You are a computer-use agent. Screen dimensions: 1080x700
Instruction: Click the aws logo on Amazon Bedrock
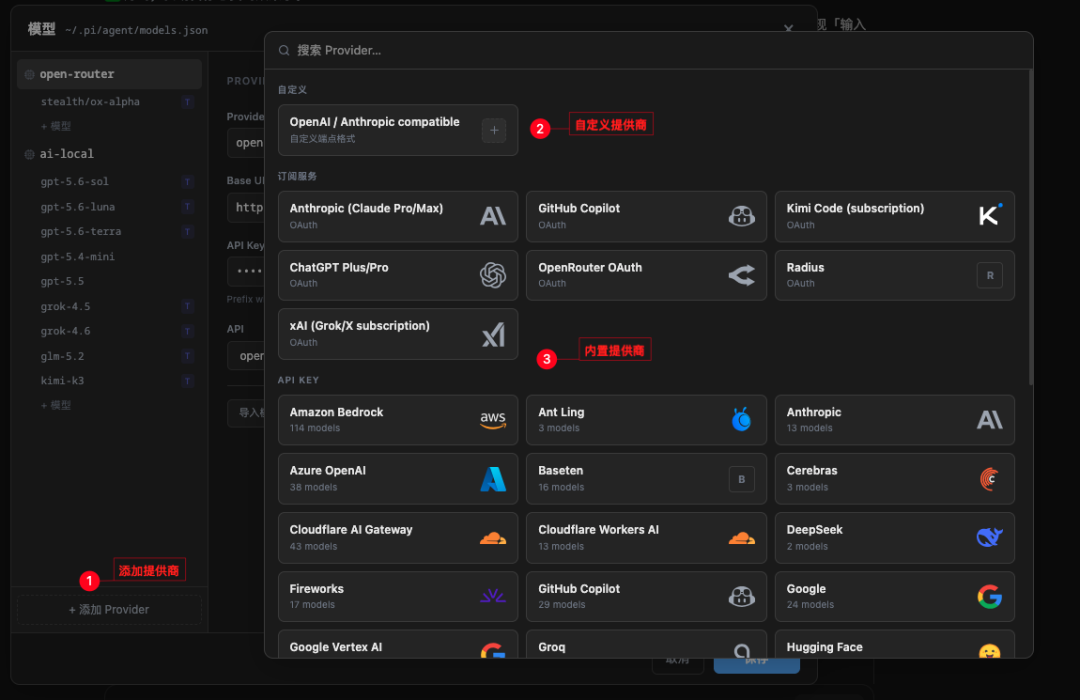point(493,420)
